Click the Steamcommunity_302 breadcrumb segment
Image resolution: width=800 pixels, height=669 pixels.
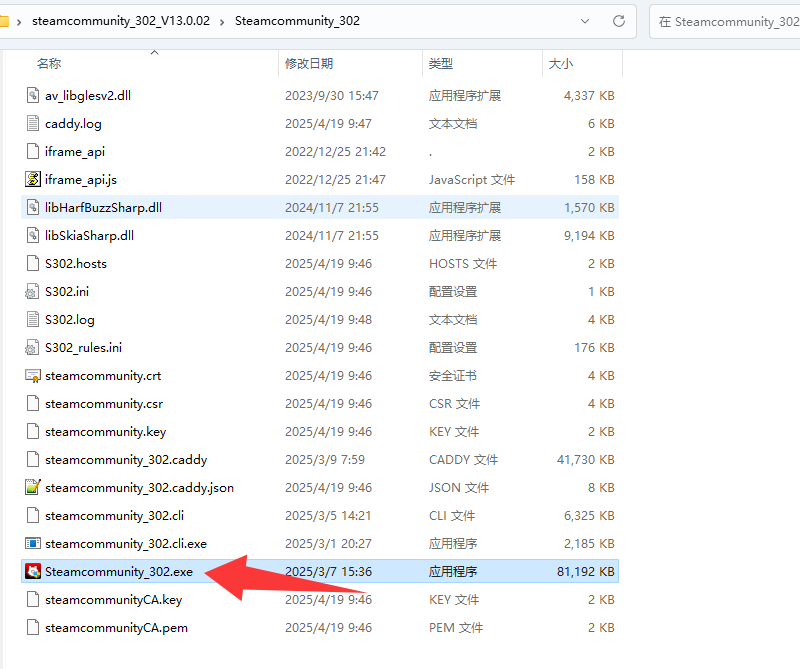(297, 21)
